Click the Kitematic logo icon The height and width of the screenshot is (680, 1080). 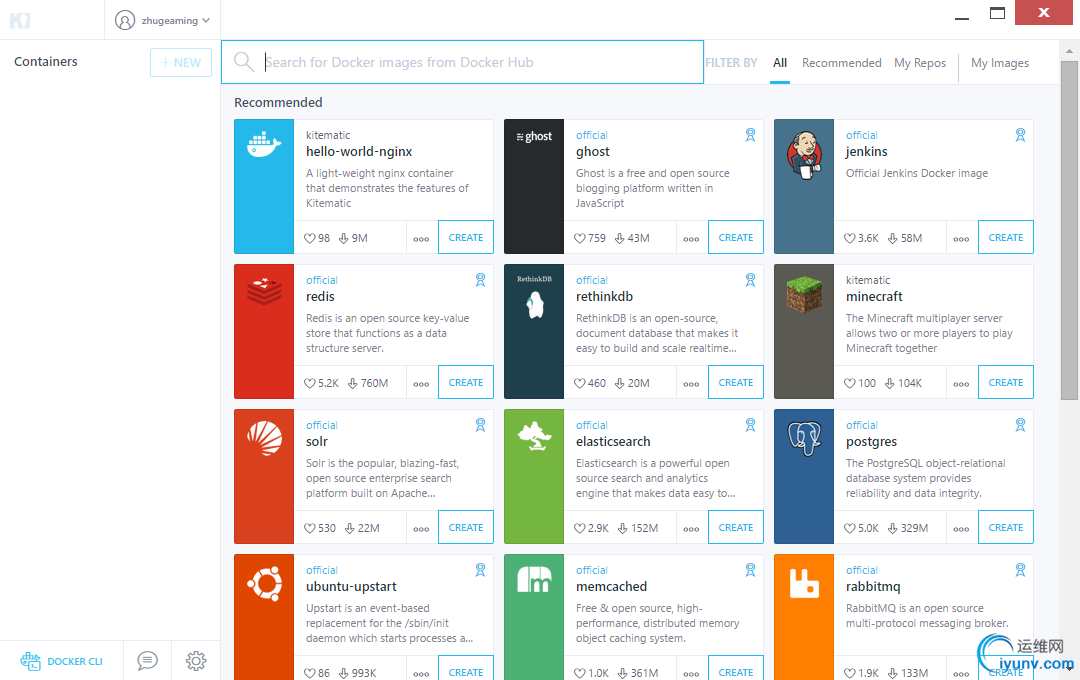[20, 21]
